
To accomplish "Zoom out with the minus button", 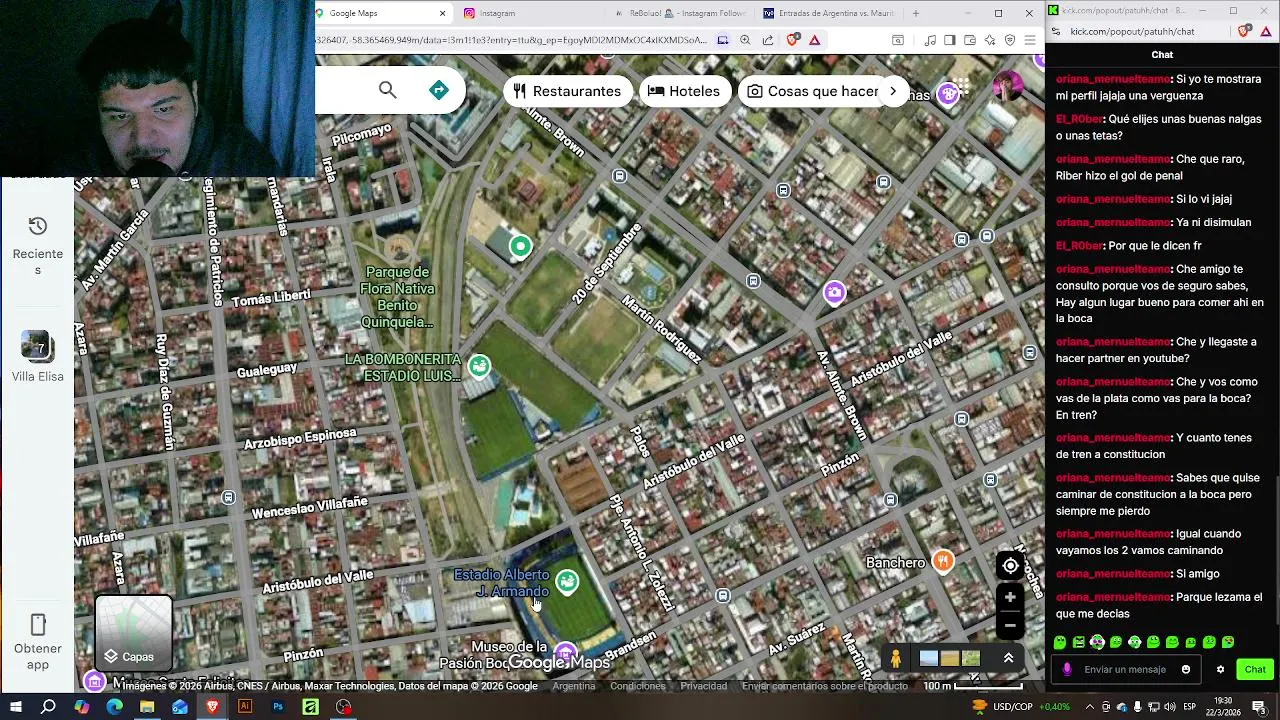I will 1010,626.
